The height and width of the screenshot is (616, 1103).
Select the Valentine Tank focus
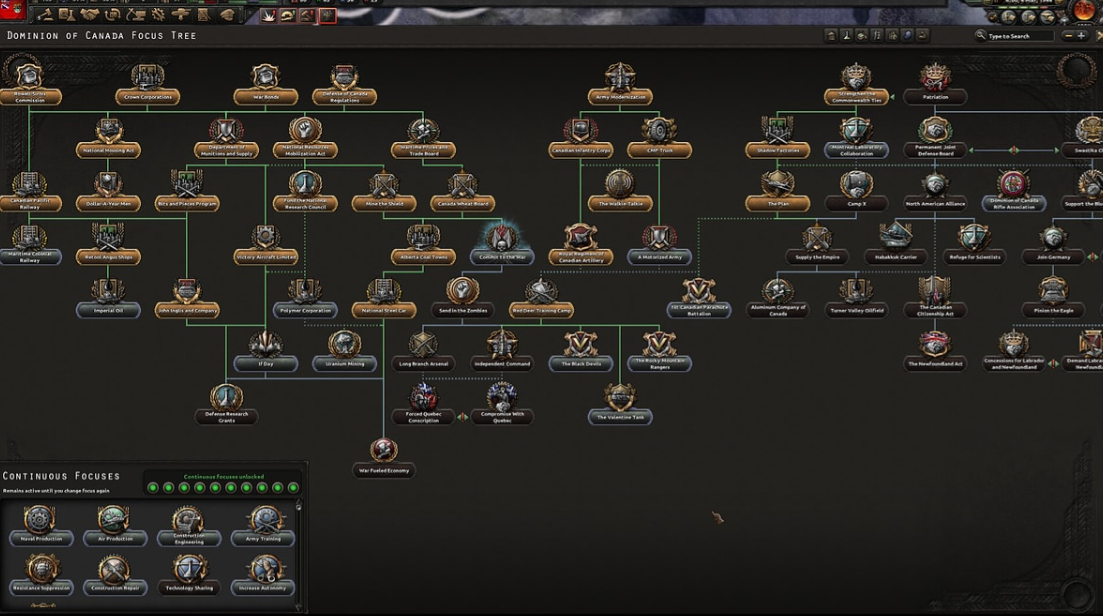(x=620, y=405)
